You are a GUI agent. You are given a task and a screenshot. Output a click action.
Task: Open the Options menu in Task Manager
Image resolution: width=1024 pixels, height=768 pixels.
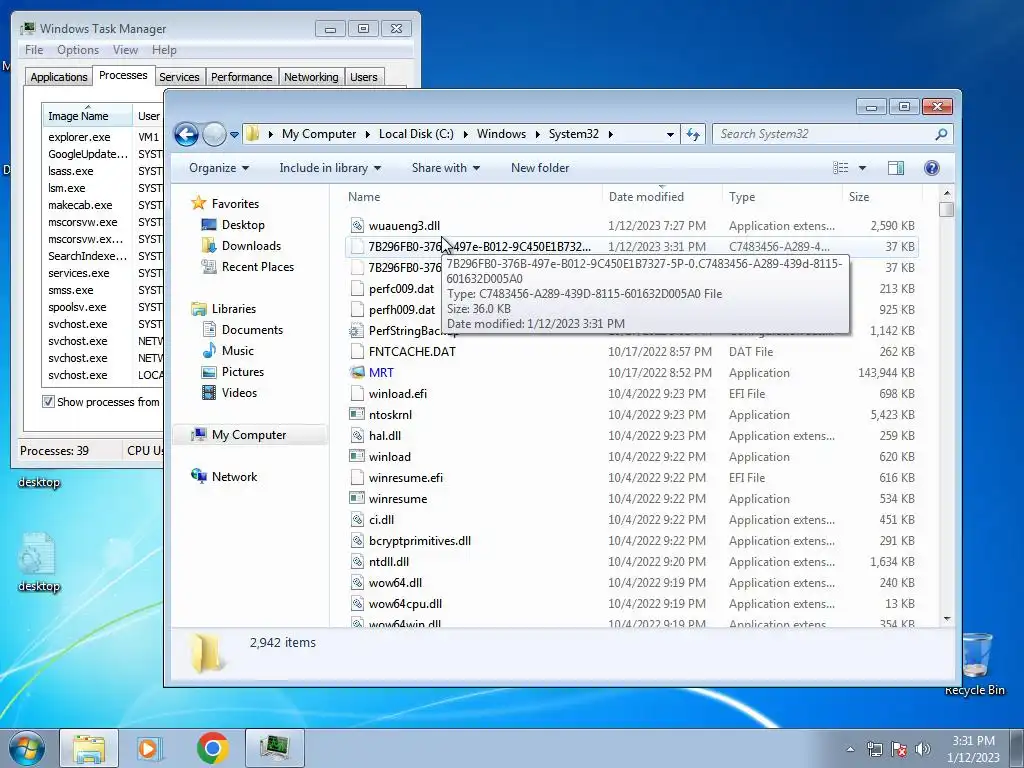pyautogui.click(x=78, y=50)
